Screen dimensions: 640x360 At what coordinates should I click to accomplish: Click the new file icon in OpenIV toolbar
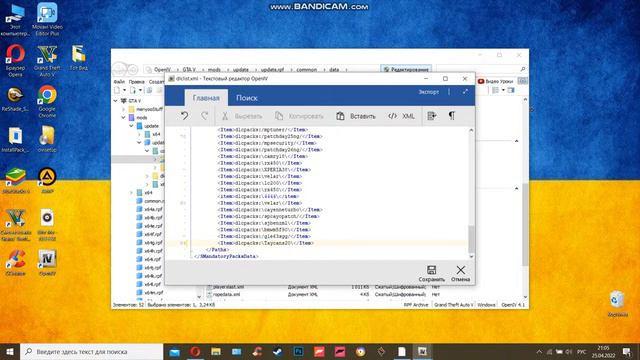(117, 90)
